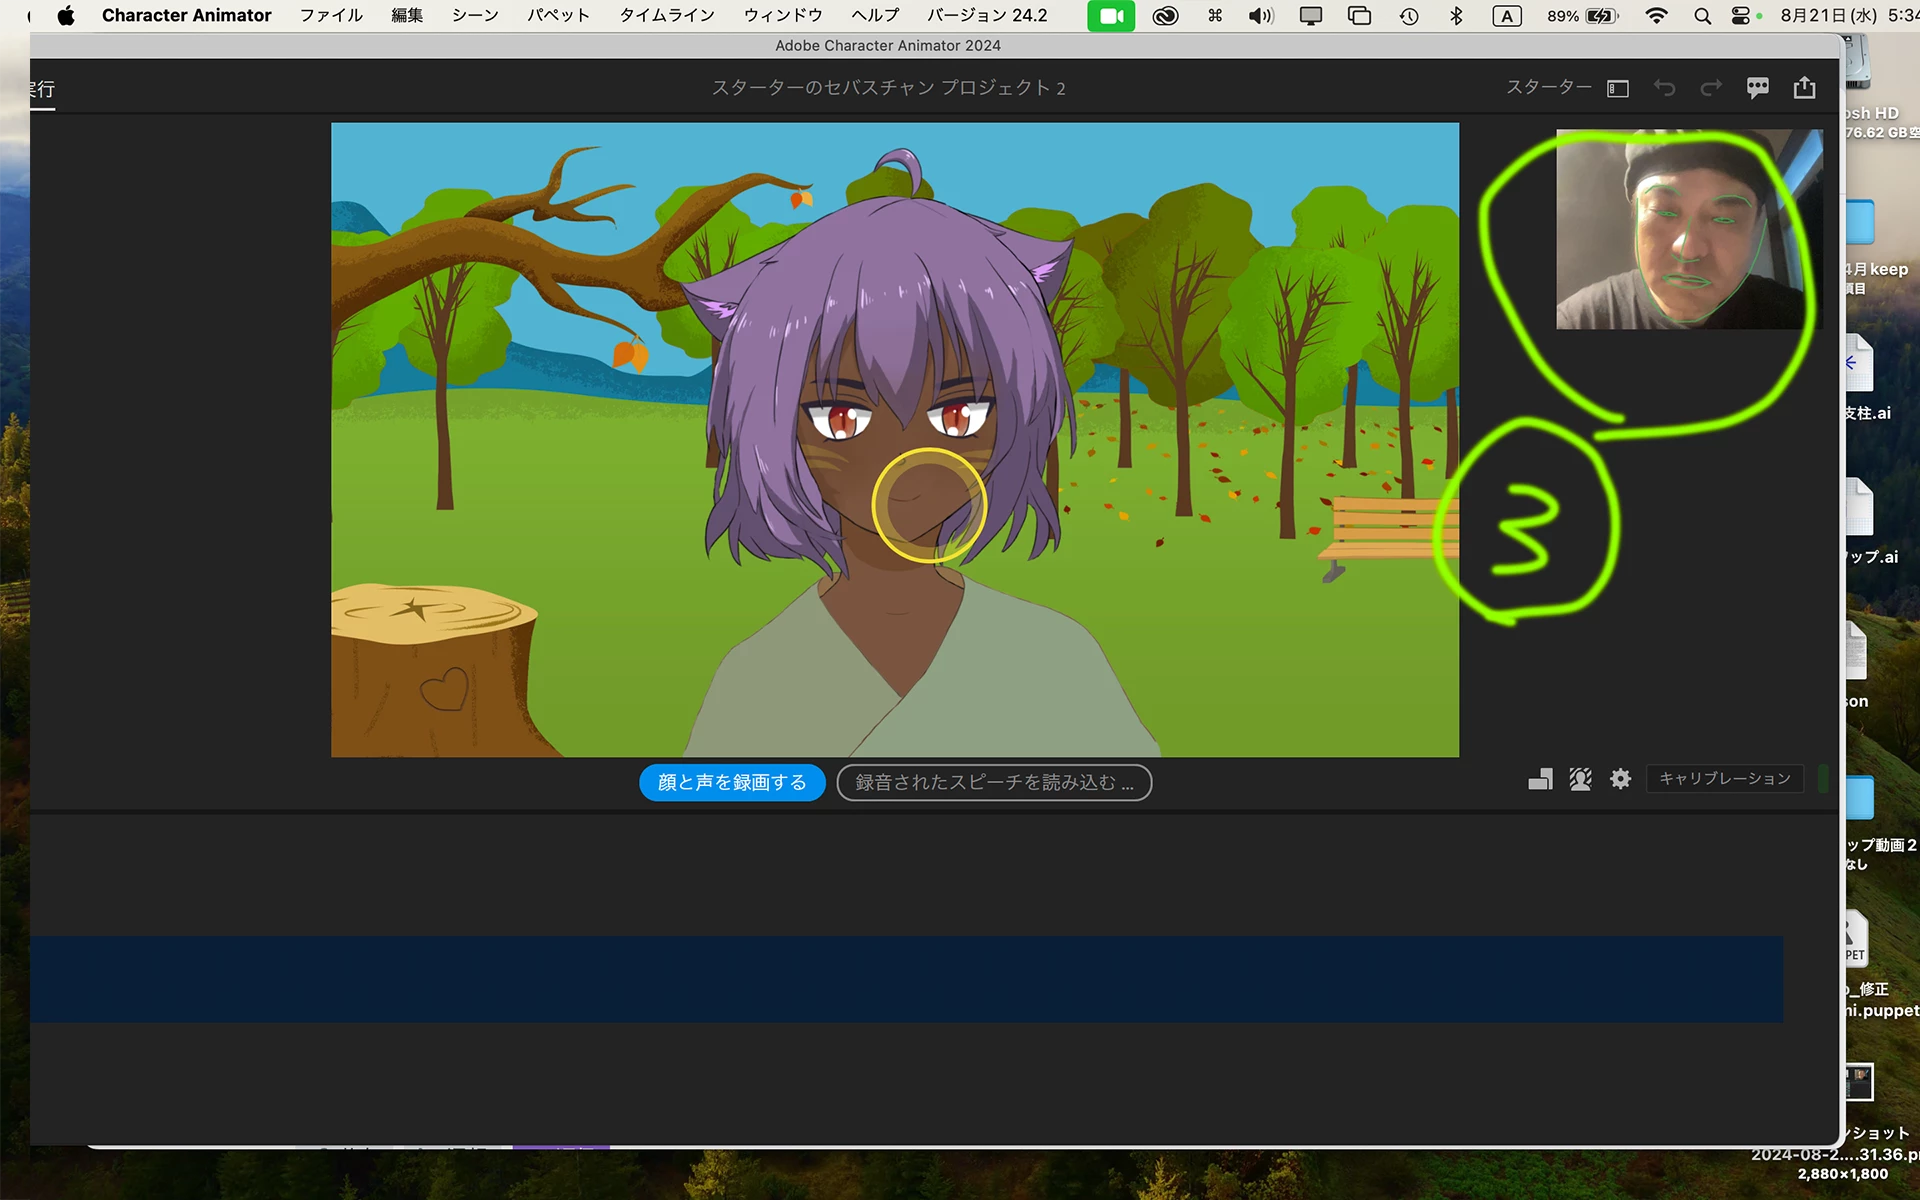
Task: Toggle the background removal person icon
Action: point(1580,779)
